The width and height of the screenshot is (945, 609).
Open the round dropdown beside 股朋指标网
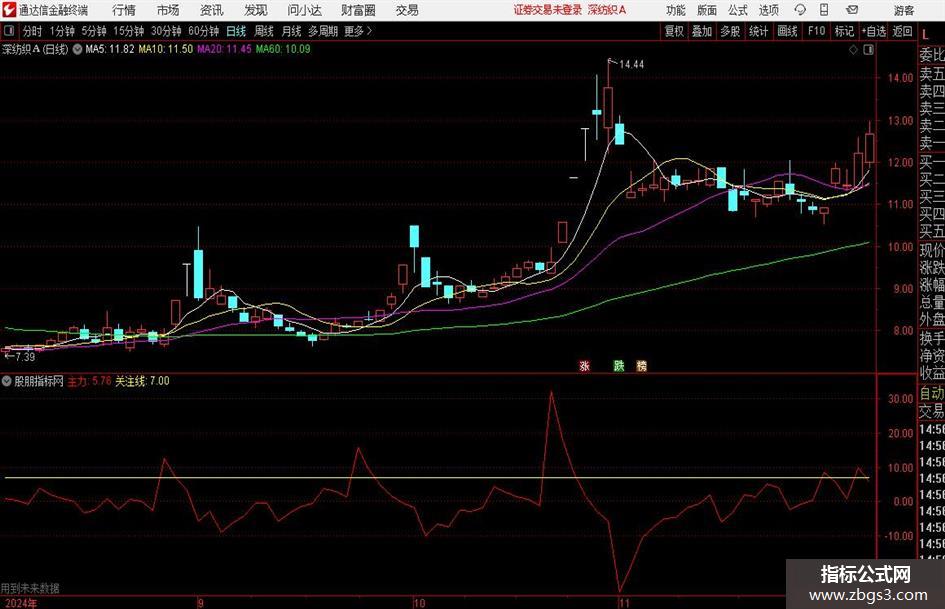point(7,381)
